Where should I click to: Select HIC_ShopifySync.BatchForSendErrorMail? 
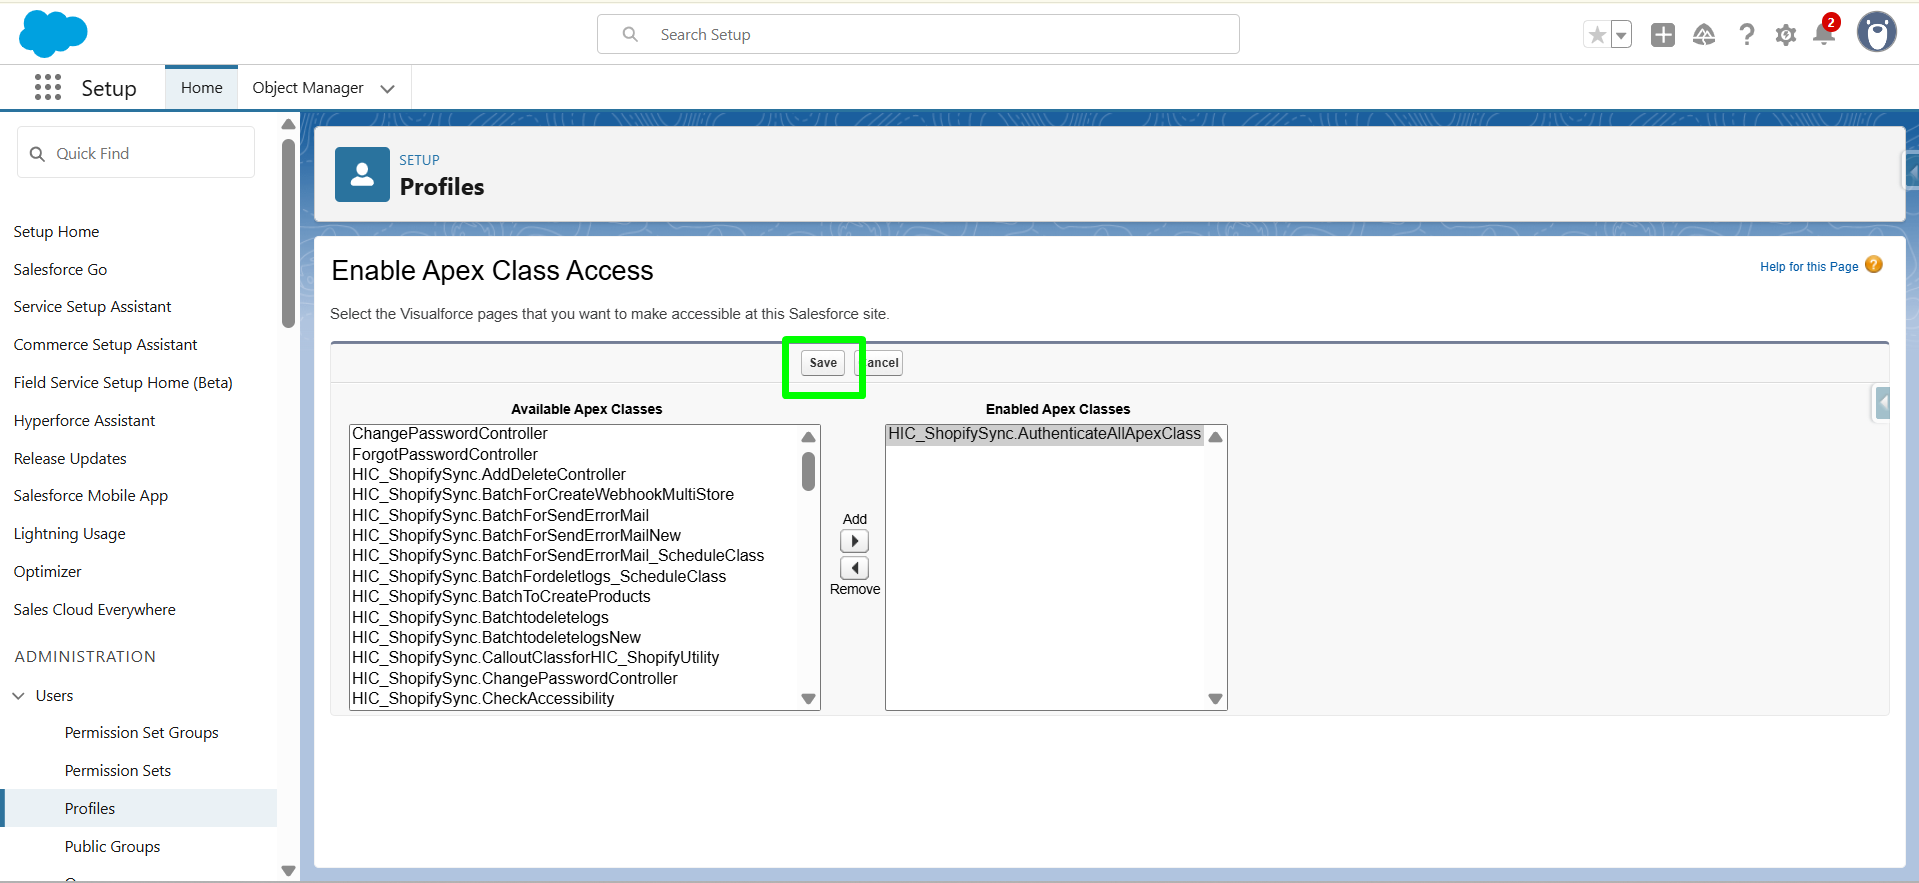point(500,516)
